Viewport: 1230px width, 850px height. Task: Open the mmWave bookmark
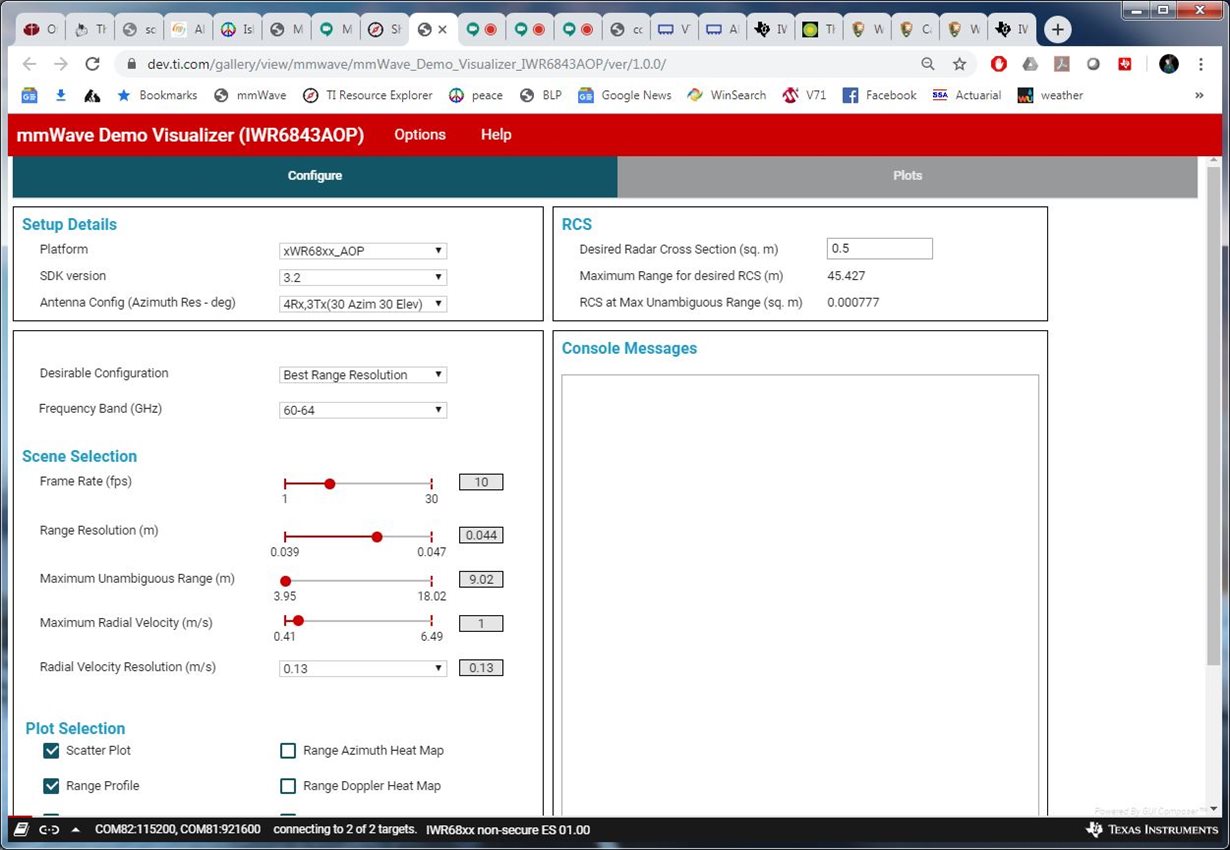[x=249, y=95]
